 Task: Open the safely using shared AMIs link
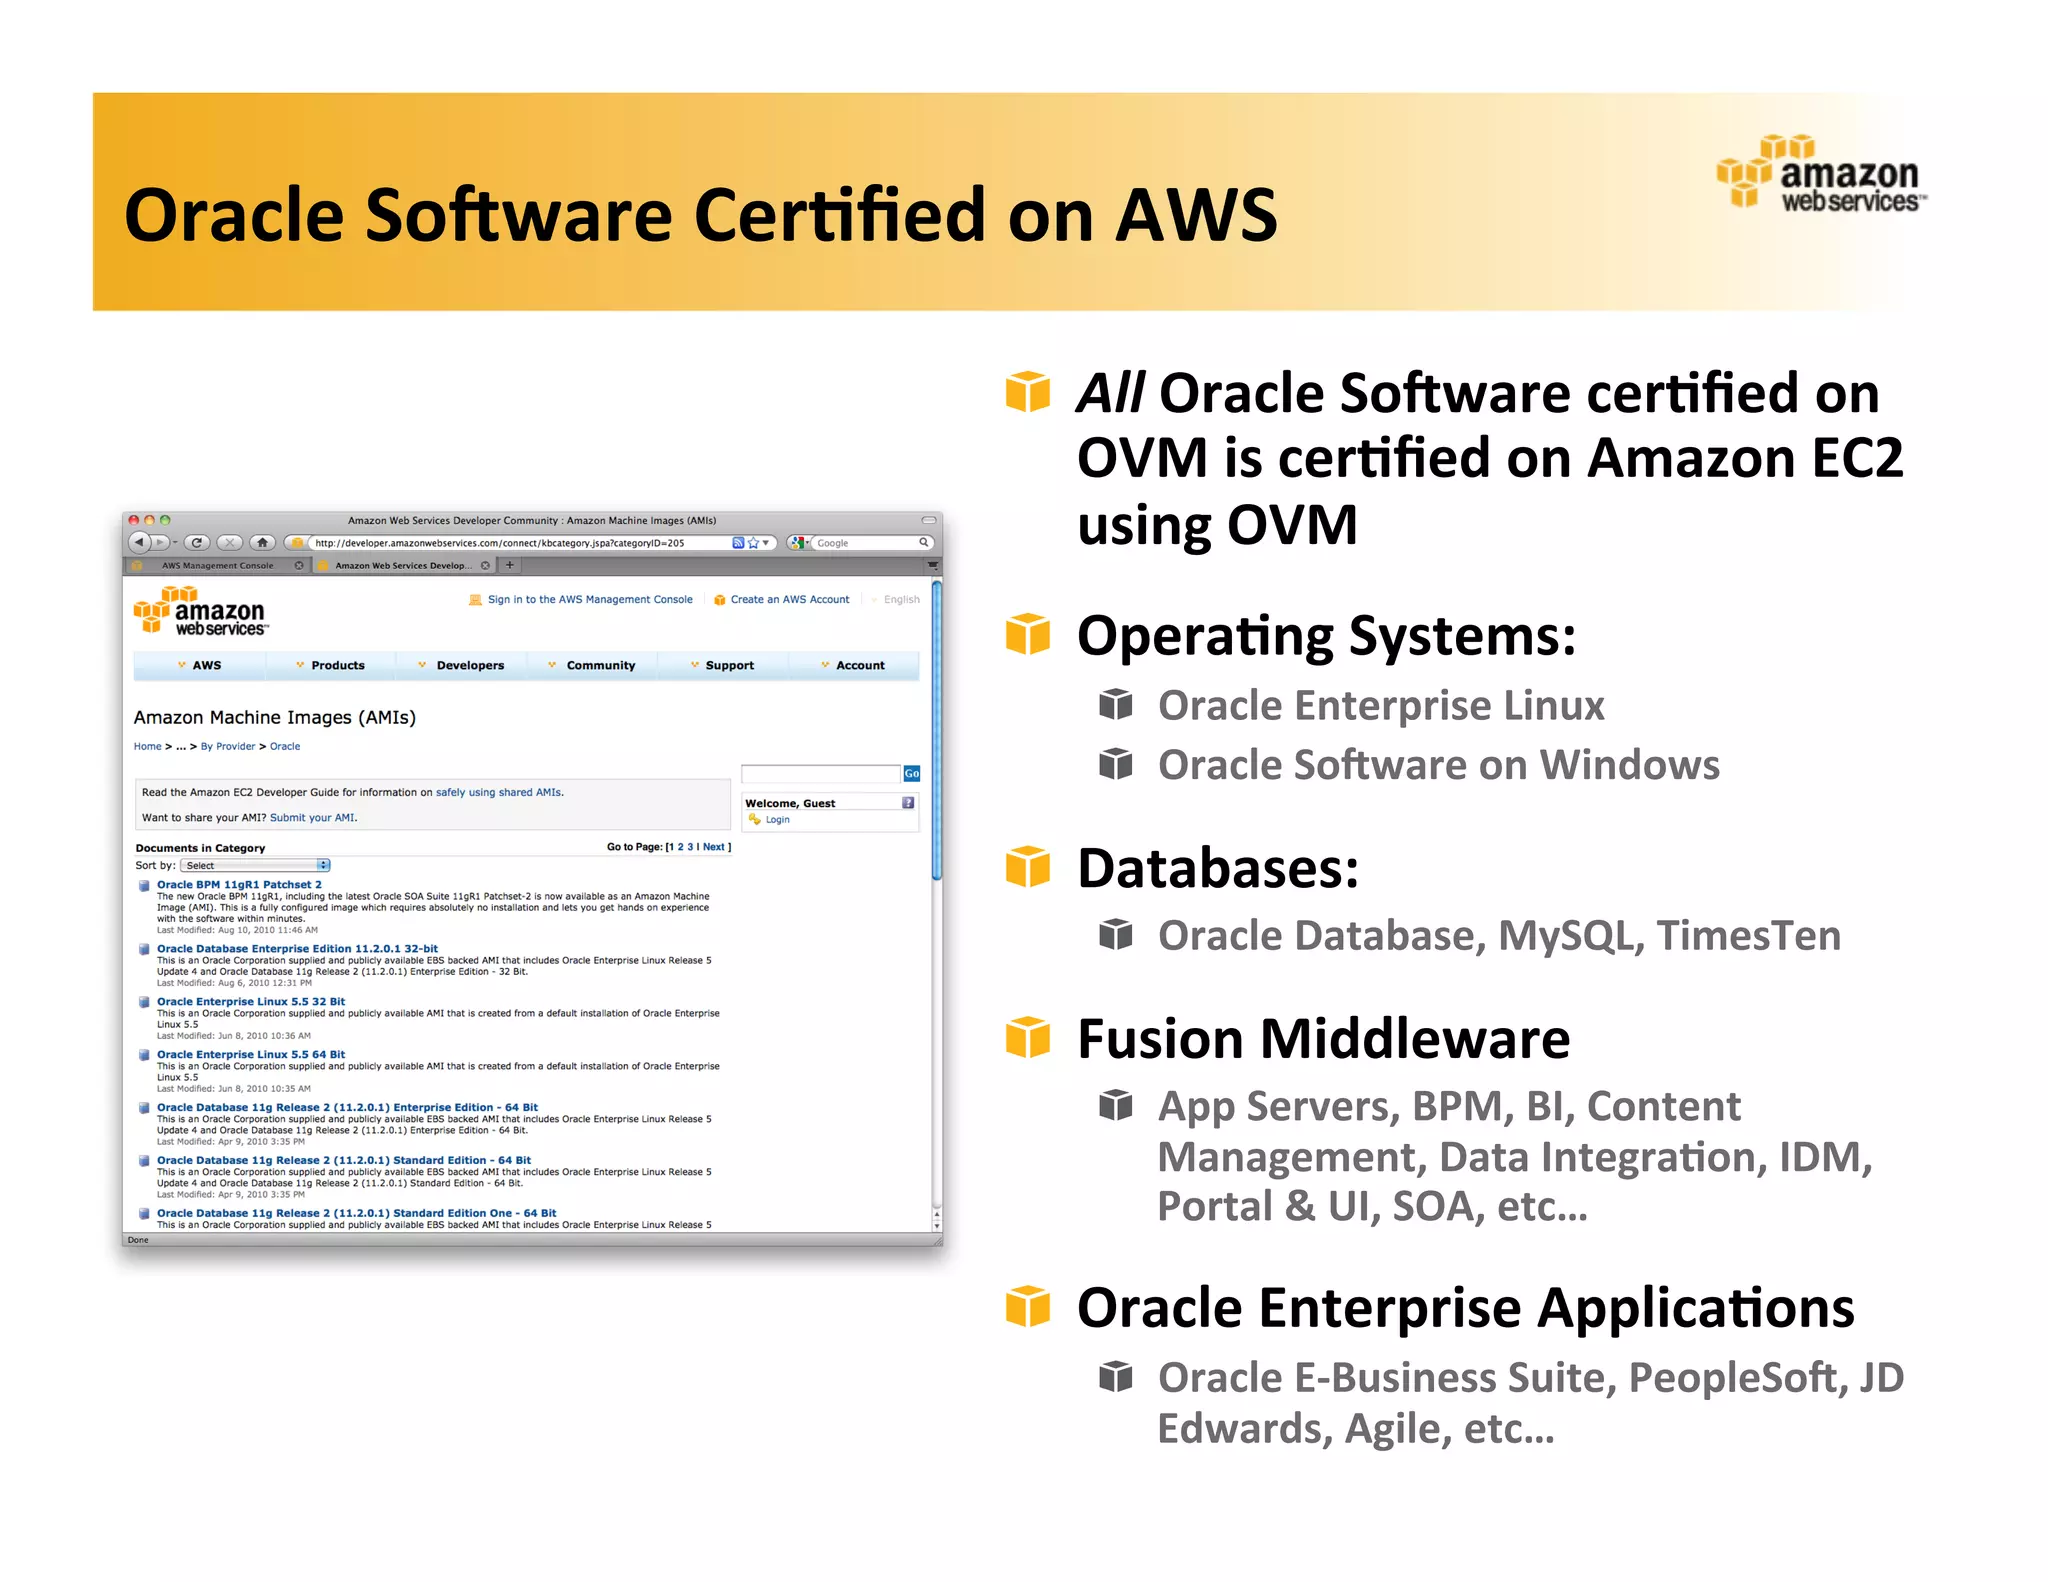[498, 792]
